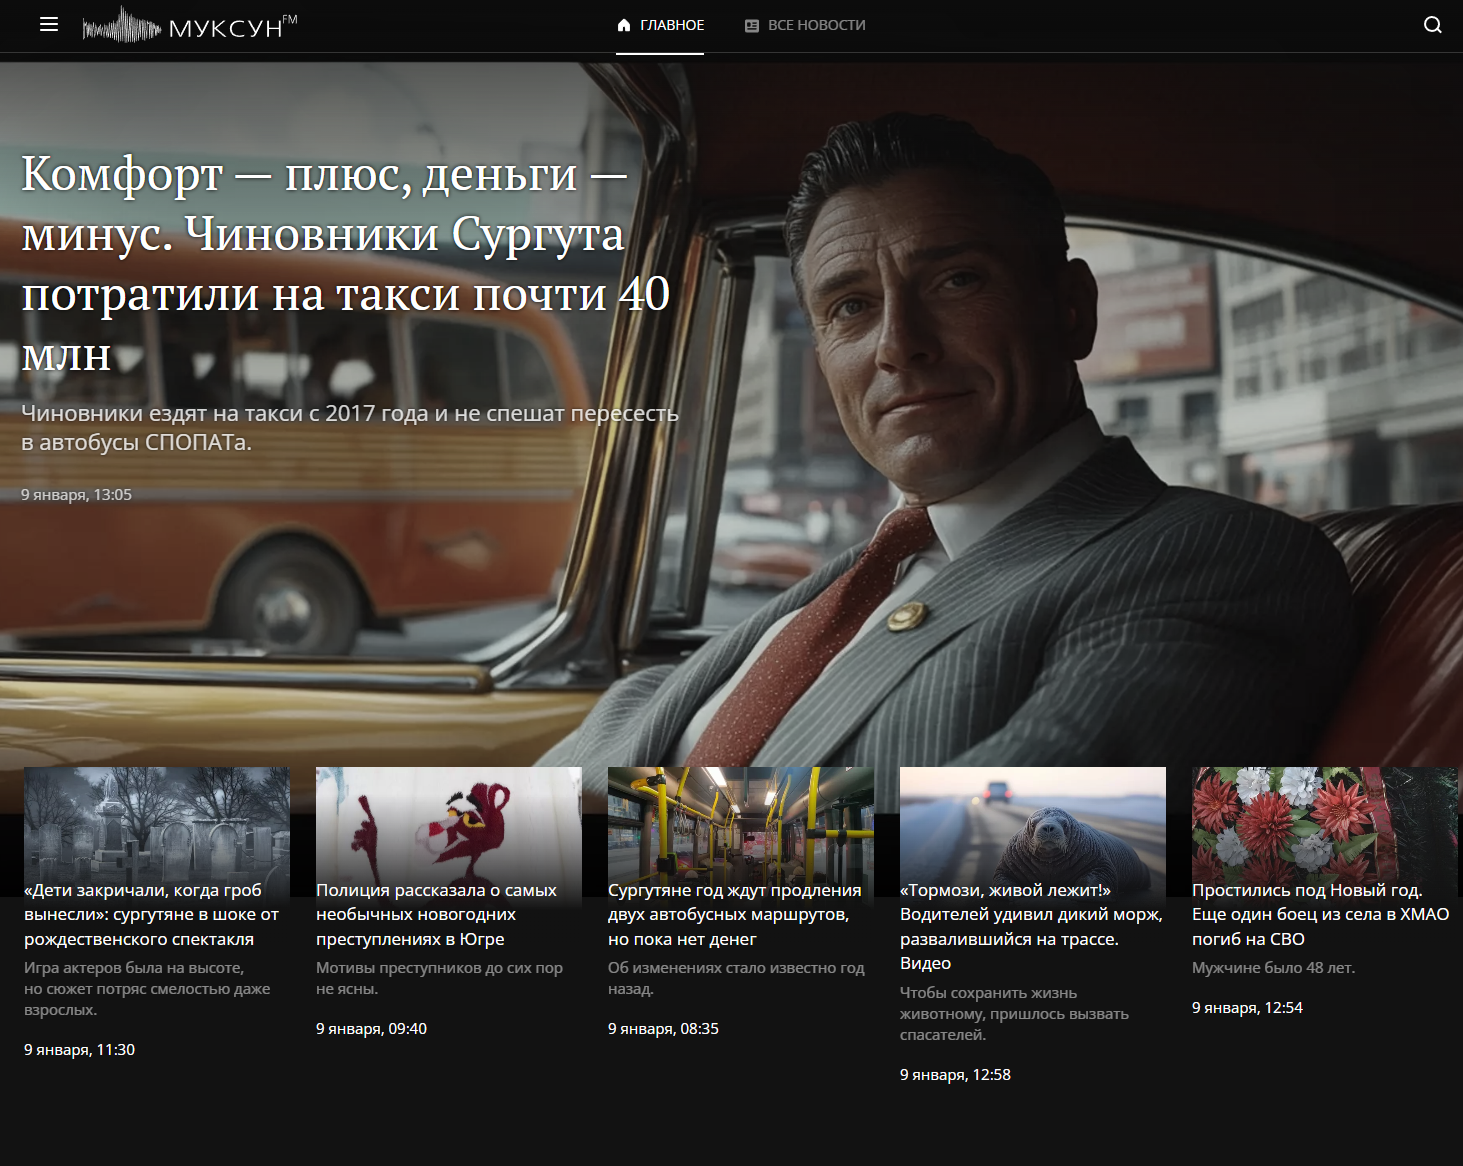This screenshot has height=1166, width=1463.
Task: Open article about unusual New Year crimes in Югра
Action: pos(436,914)
